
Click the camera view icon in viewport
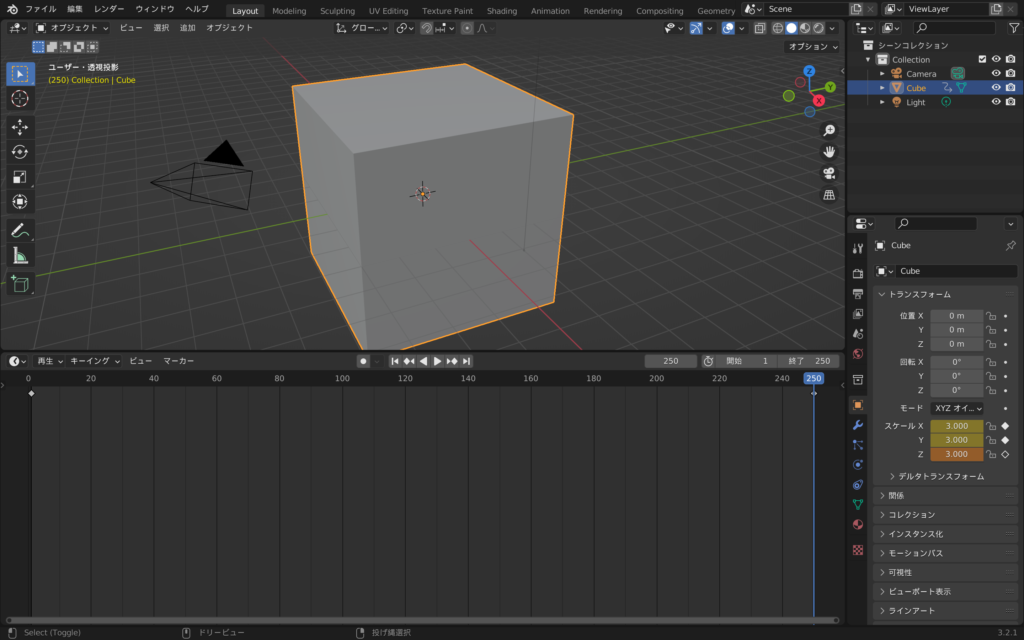829,173
